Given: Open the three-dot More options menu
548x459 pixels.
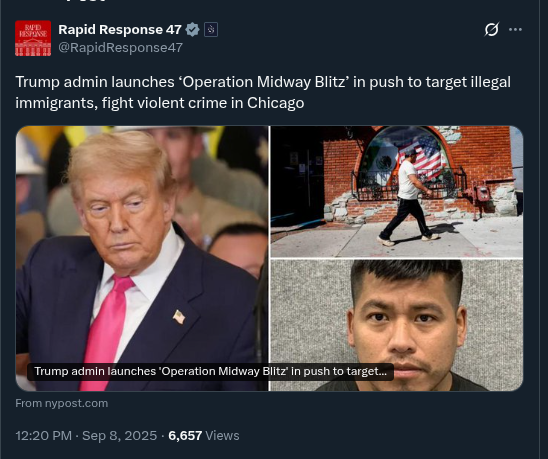Looking at the screenshot, I should (515, 29).
